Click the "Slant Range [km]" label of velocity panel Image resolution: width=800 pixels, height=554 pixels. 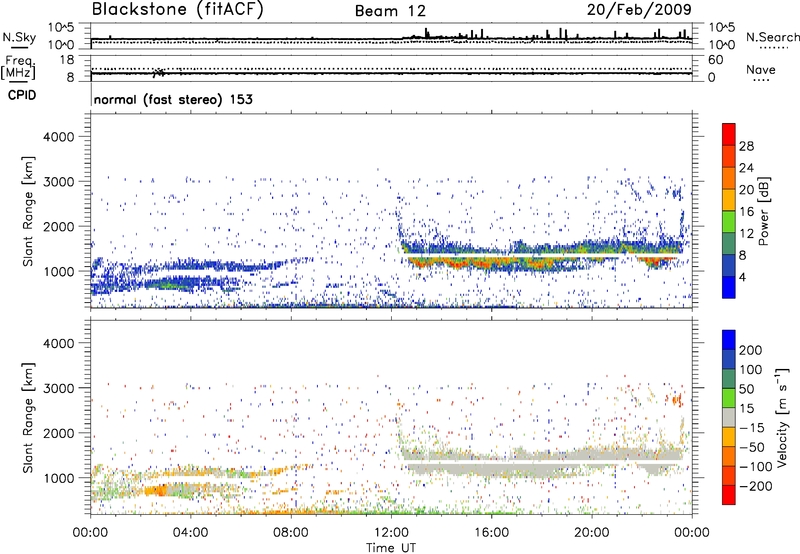(28, 417)
